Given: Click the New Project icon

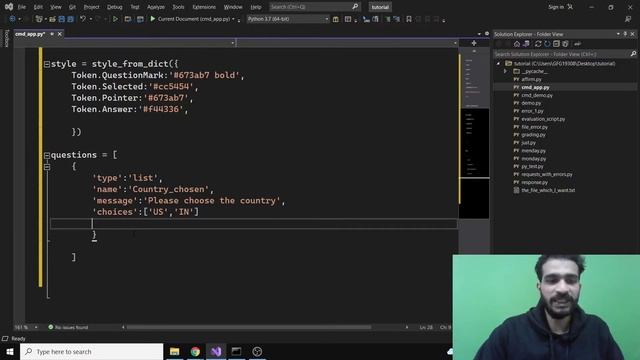Looking at the screenshot, I should click(39, 19).
